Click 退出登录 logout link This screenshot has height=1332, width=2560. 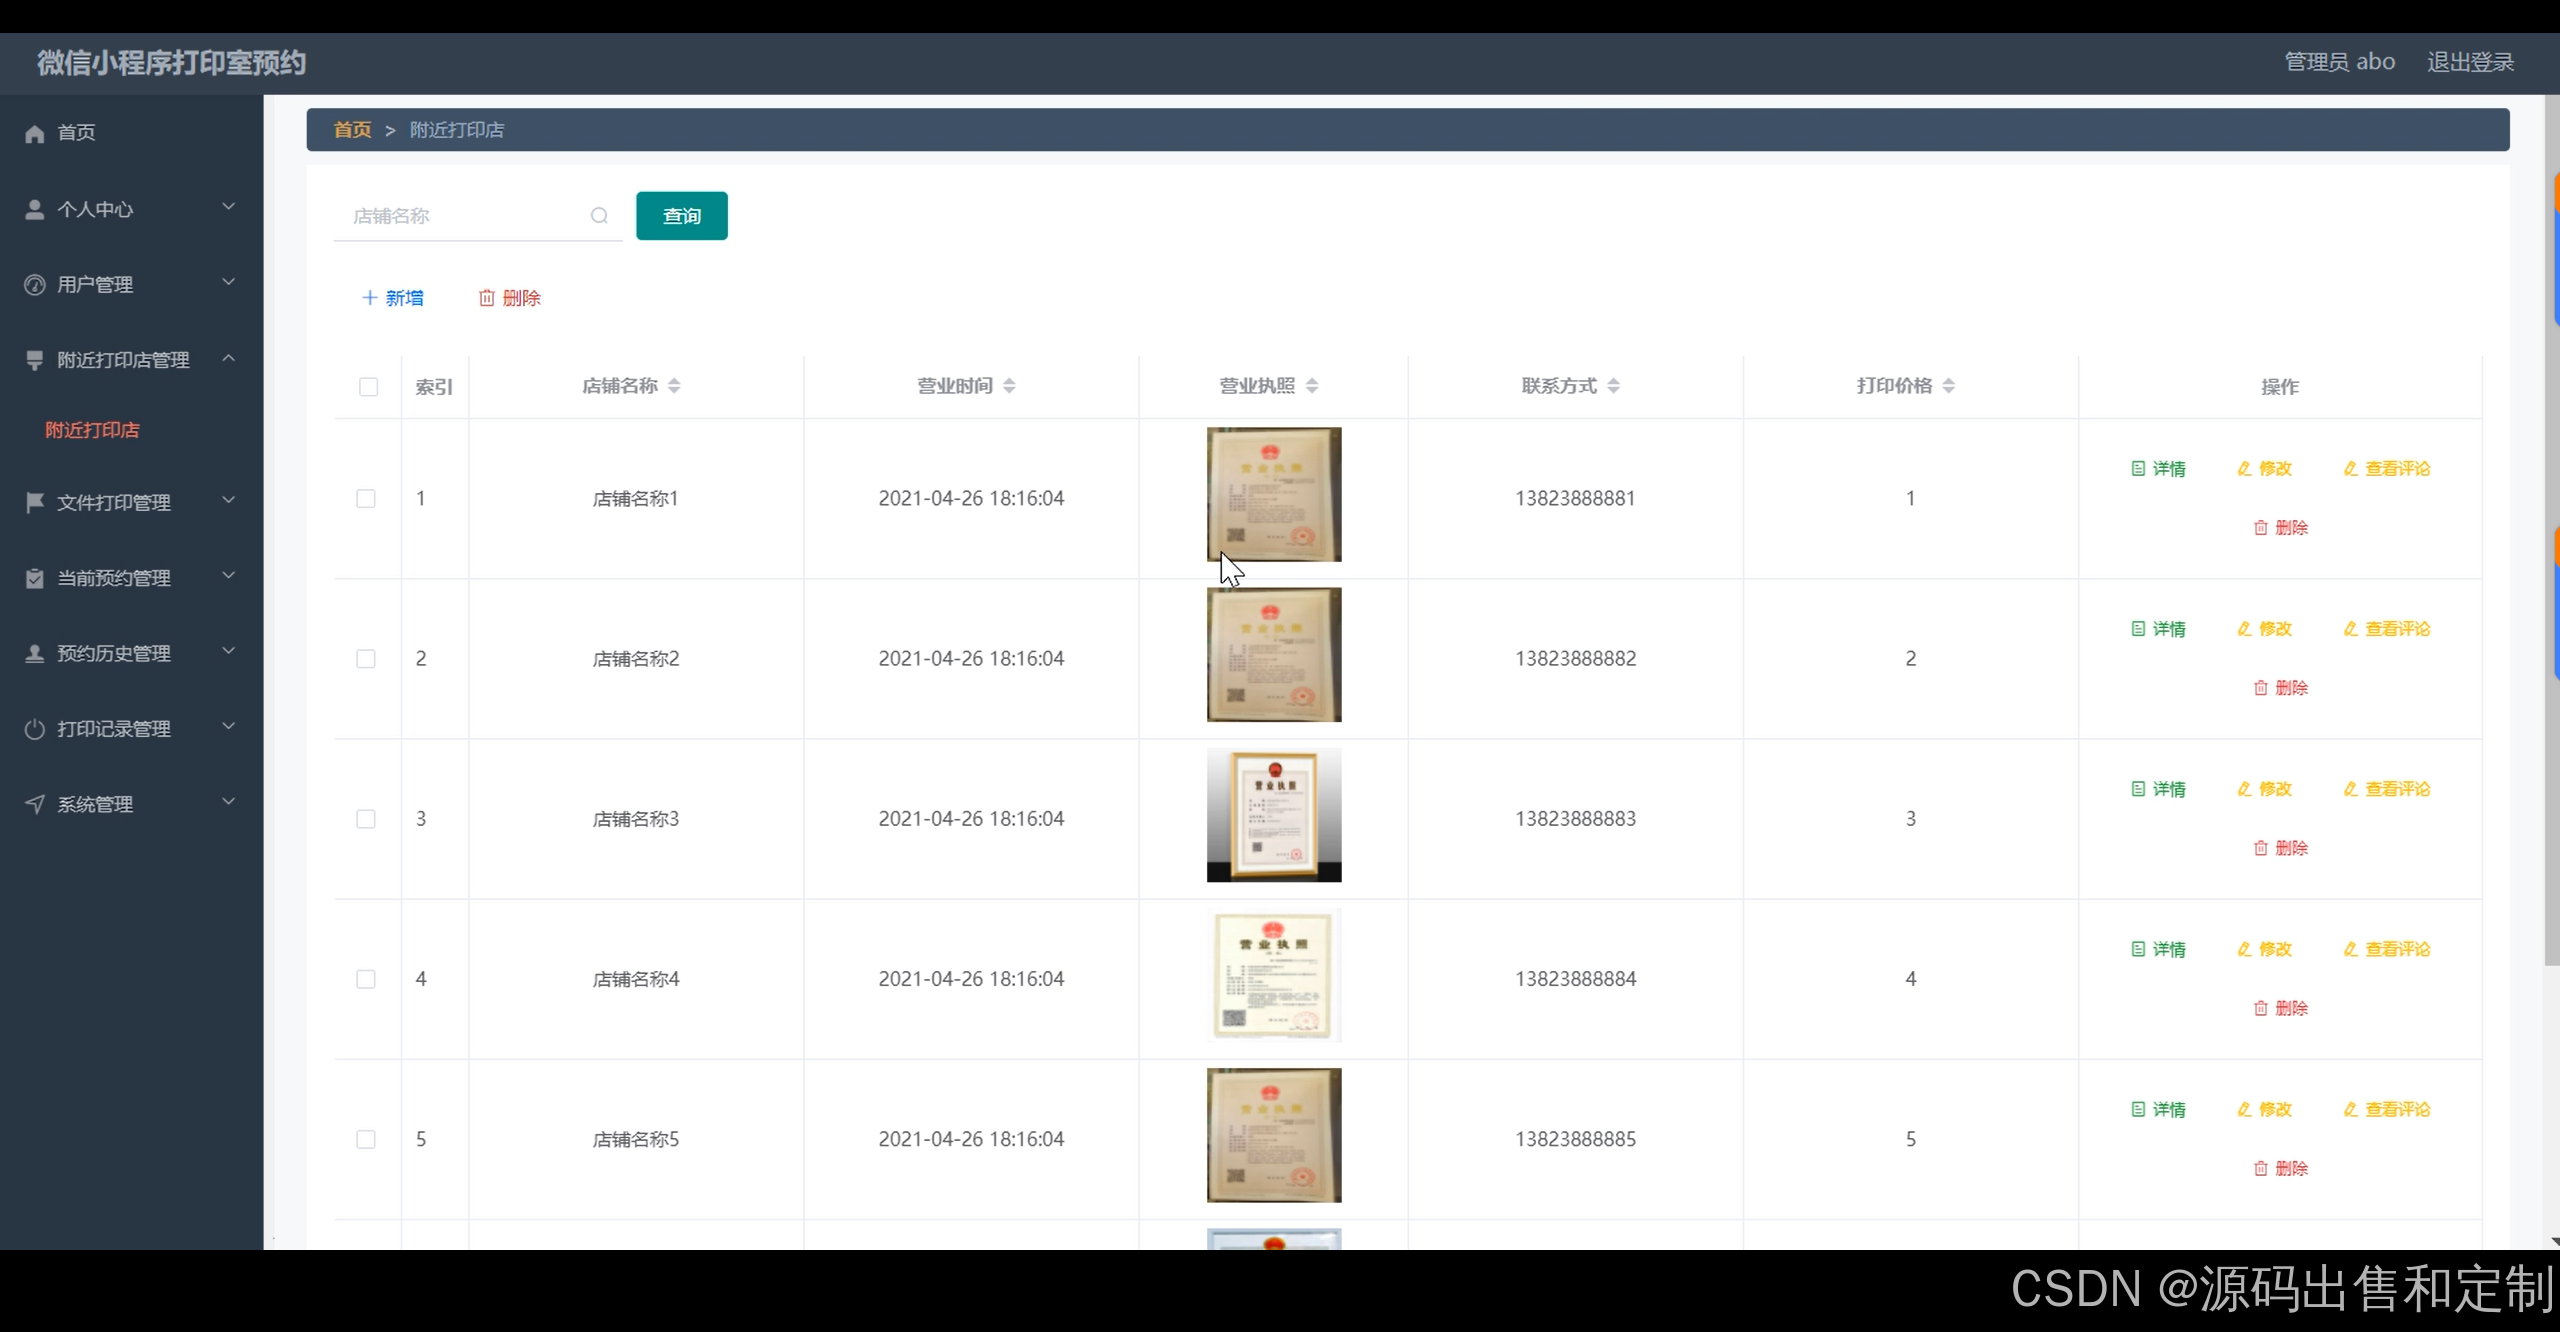click(2469, 62)
